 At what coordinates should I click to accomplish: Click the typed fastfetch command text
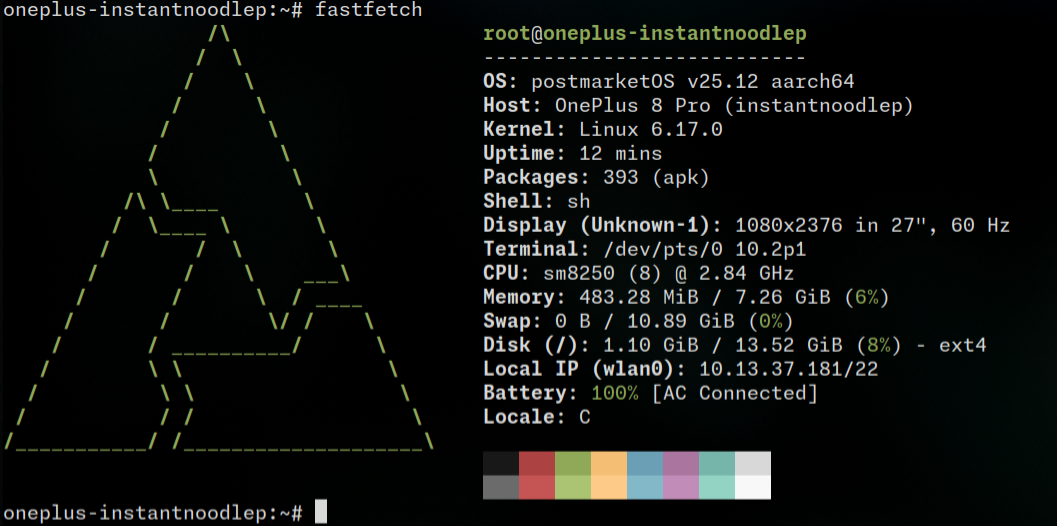pos(368,10)
